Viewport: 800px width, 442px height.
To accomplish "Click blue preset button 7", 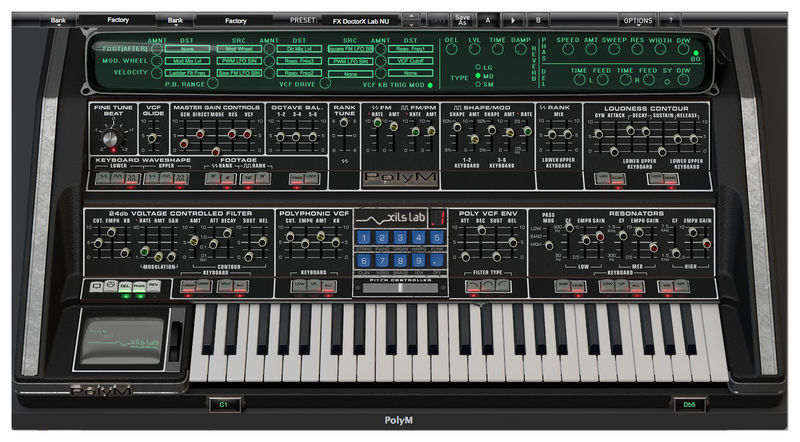I will [382, 261].
